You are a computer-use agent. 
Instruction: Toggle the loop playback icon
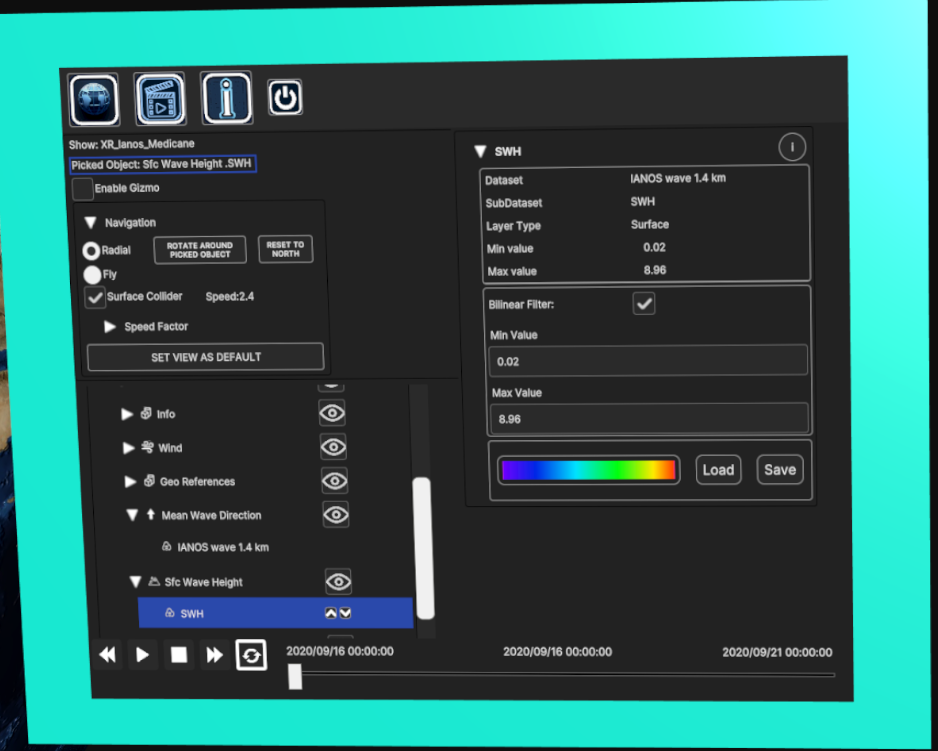tap(251, 655)
